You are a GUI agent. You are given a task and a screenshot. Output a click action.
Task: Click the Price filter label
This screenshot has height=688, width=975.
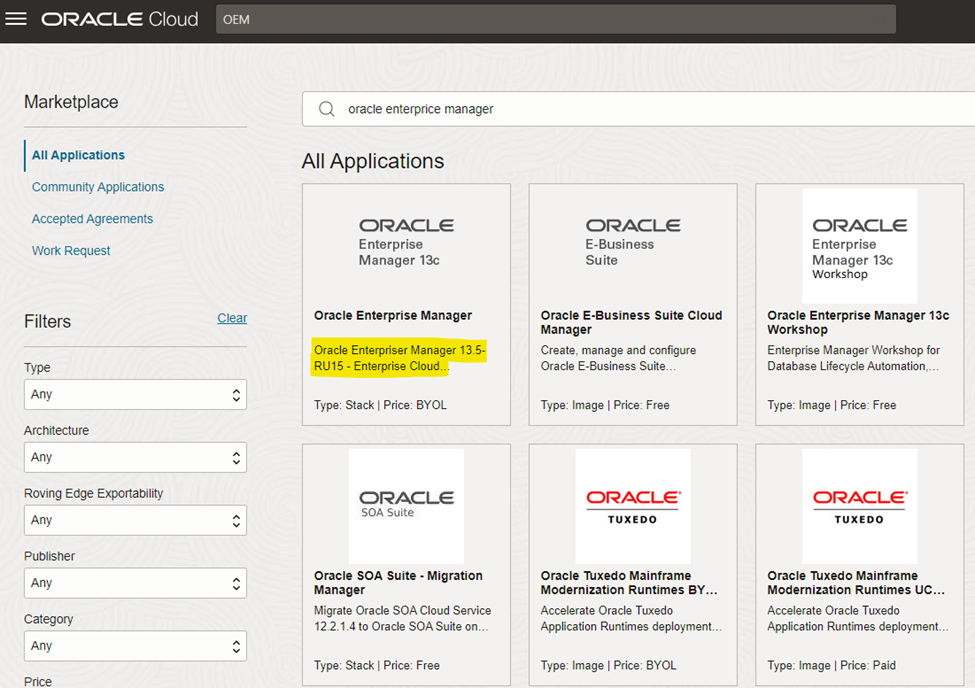click(x=38, y=681)
